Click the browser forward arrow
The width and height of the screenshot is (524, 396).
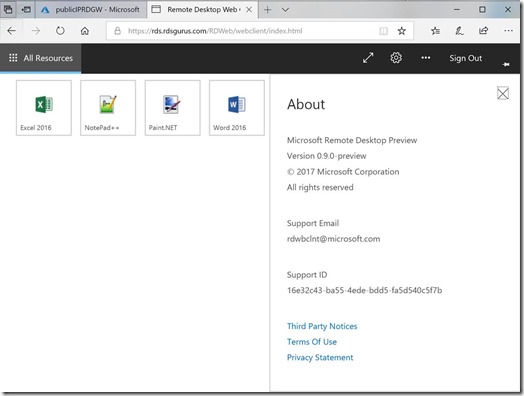click(36, 31)
